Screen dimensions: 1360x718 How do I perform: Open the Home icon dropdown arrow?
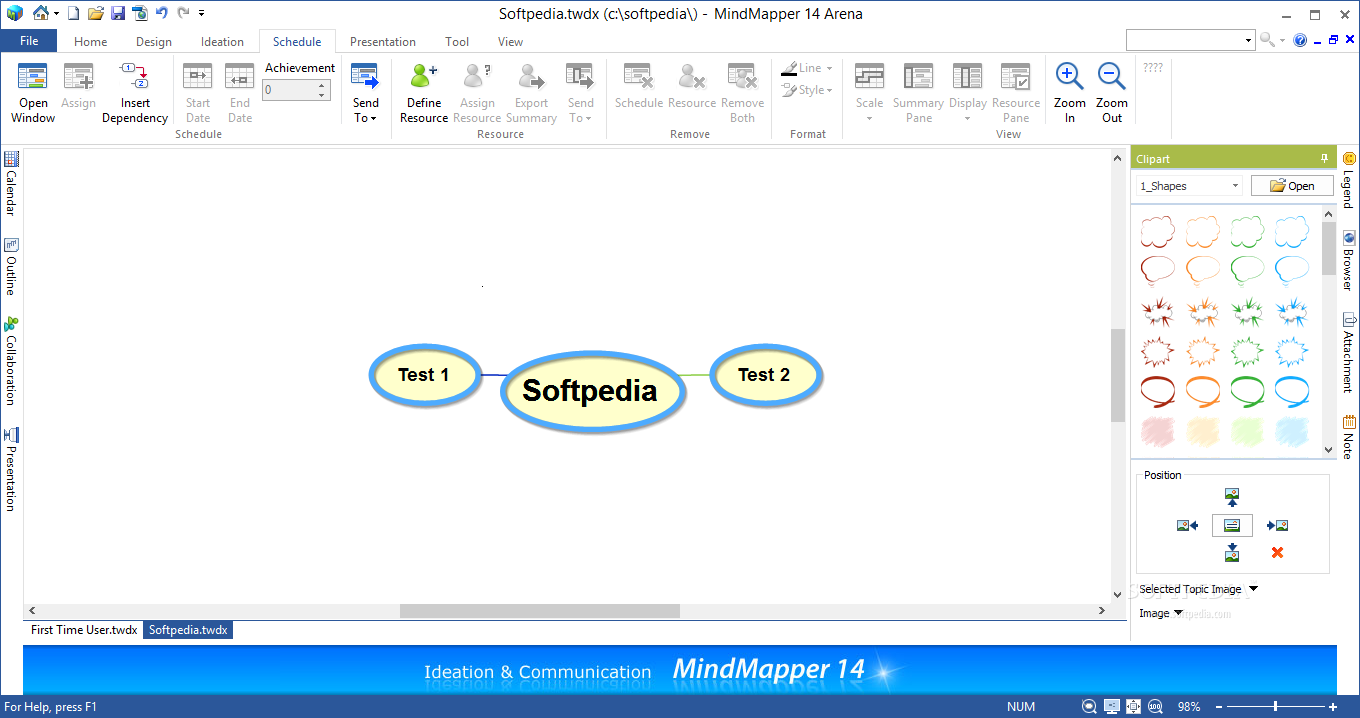point(56,14)
